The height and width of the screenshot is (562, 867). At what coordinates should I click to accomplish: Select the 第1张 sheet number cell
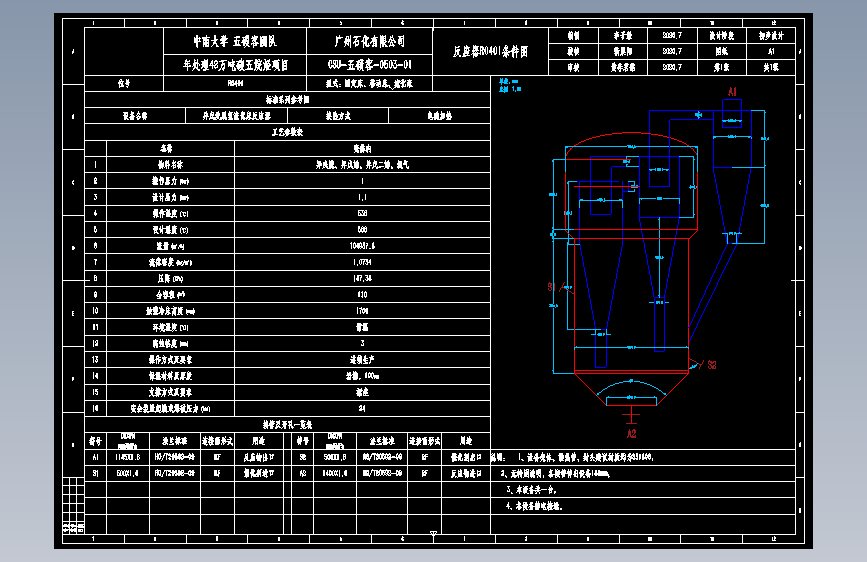coord(722,67)
